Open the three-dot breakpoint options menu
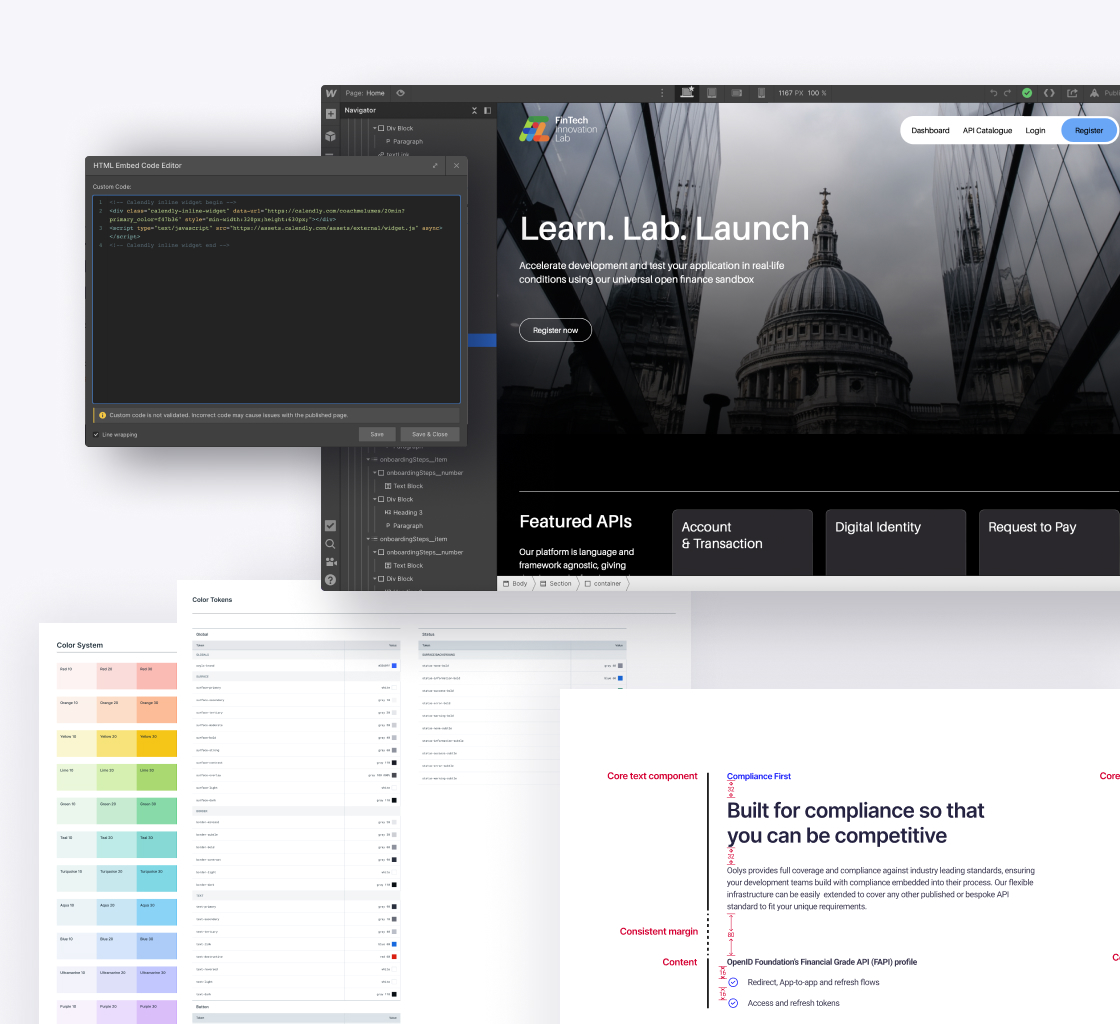The height and width of the screenshot is (1024, 1120). (662, 93)
